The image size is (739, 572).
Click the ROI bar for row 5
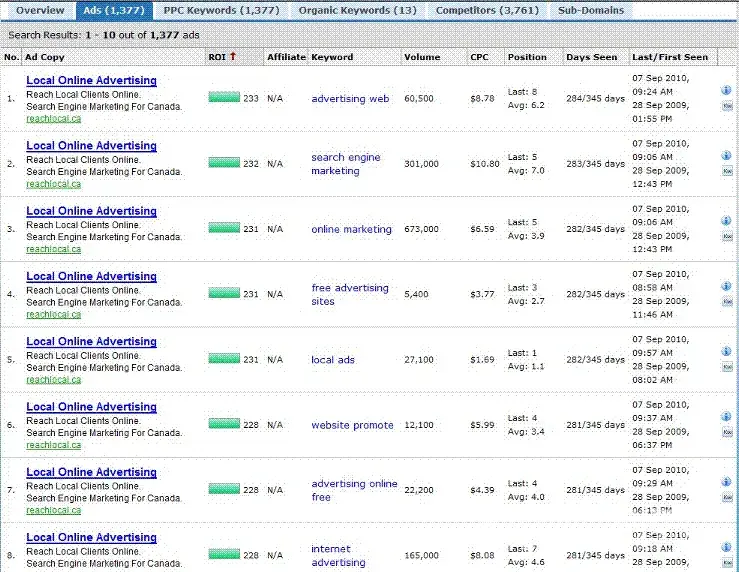(224, 360)
